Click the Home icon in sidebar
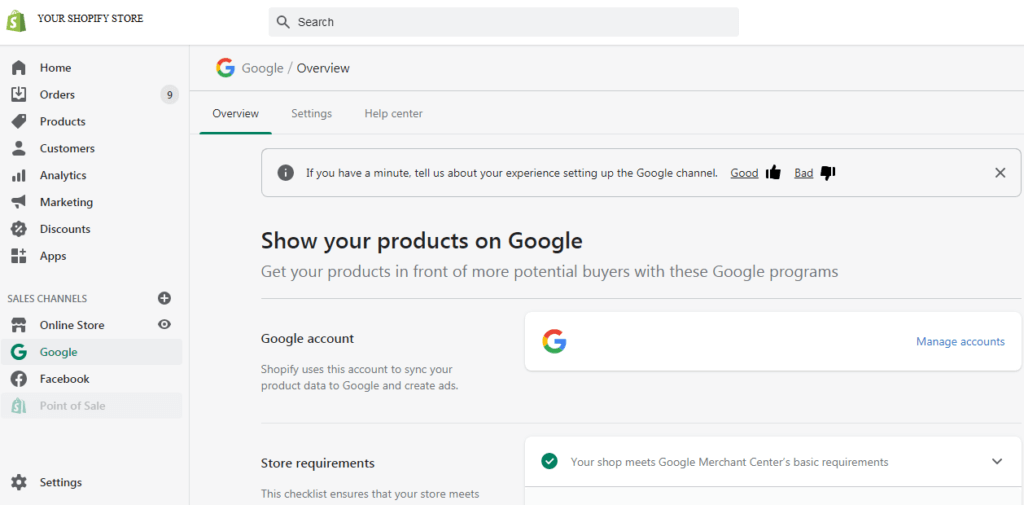Screen dimensions: 1024x505 pos(19,68)
